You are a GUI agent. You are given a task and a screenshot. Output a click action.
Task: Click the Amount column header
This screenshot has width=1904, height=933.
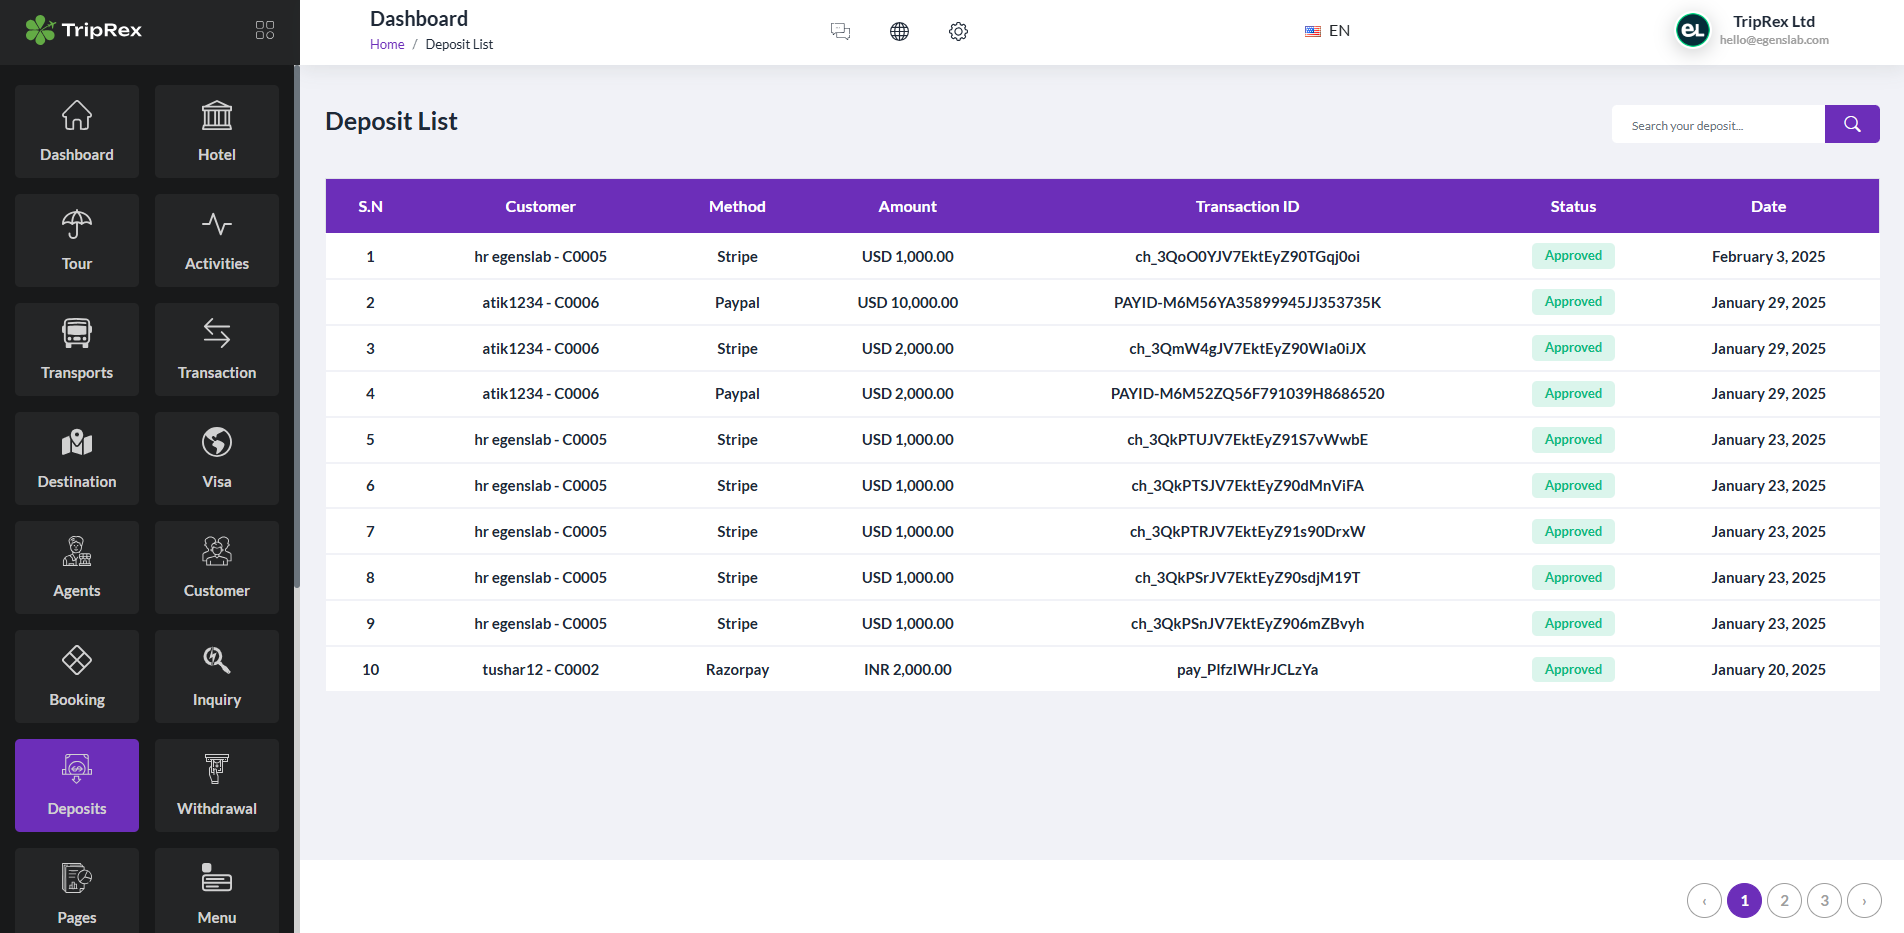click(x=907, y=206)
